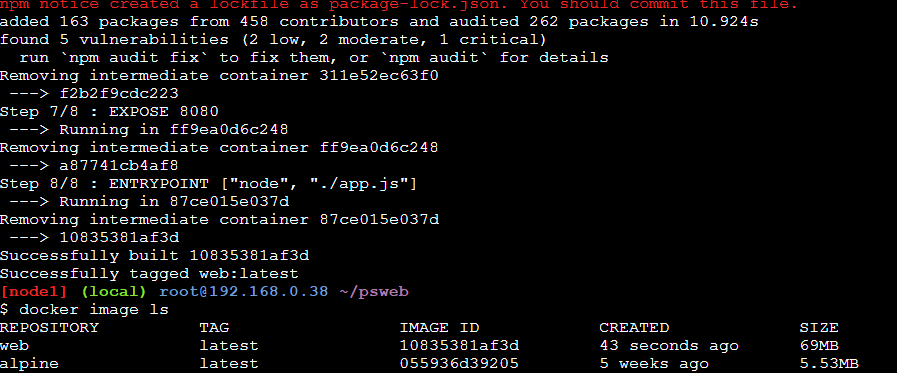Viewport: 897px width, 373px height.
Task: Click the Step 8/8 ENTRYPOINT line
Action: click(x=209, y=184)
